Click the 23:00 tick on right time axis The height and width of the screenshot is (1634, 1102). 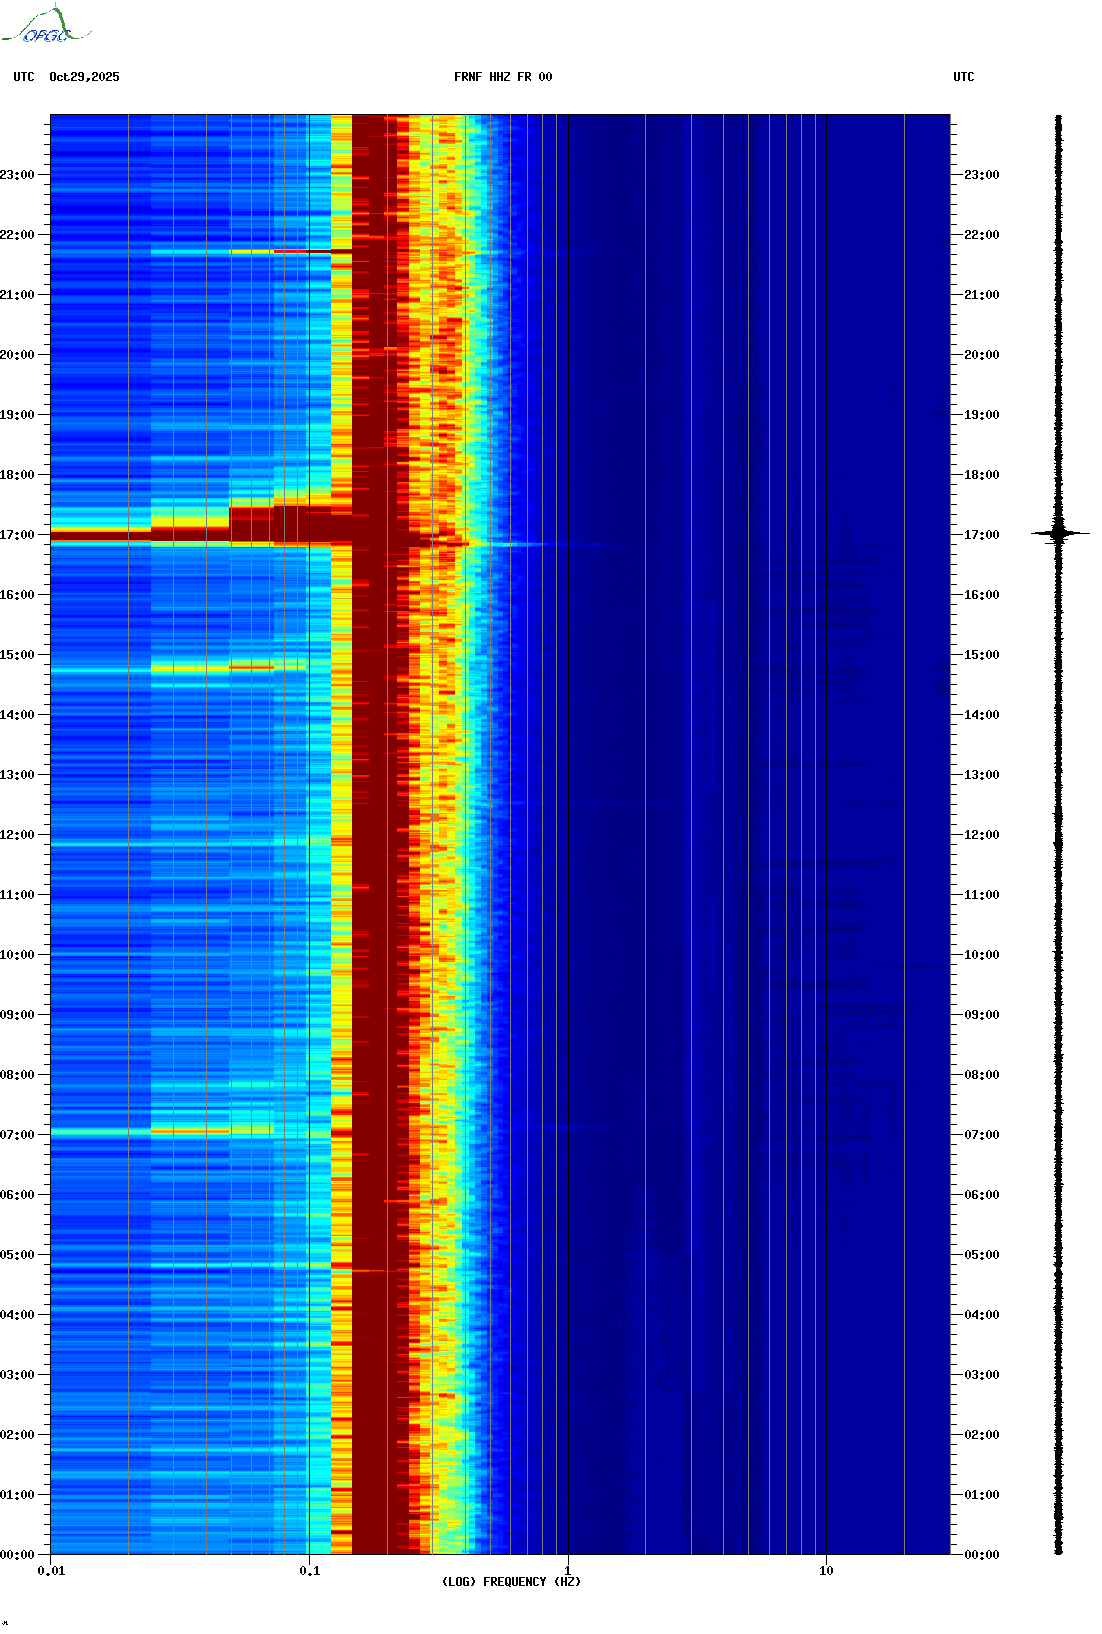(x=981, y=175)
